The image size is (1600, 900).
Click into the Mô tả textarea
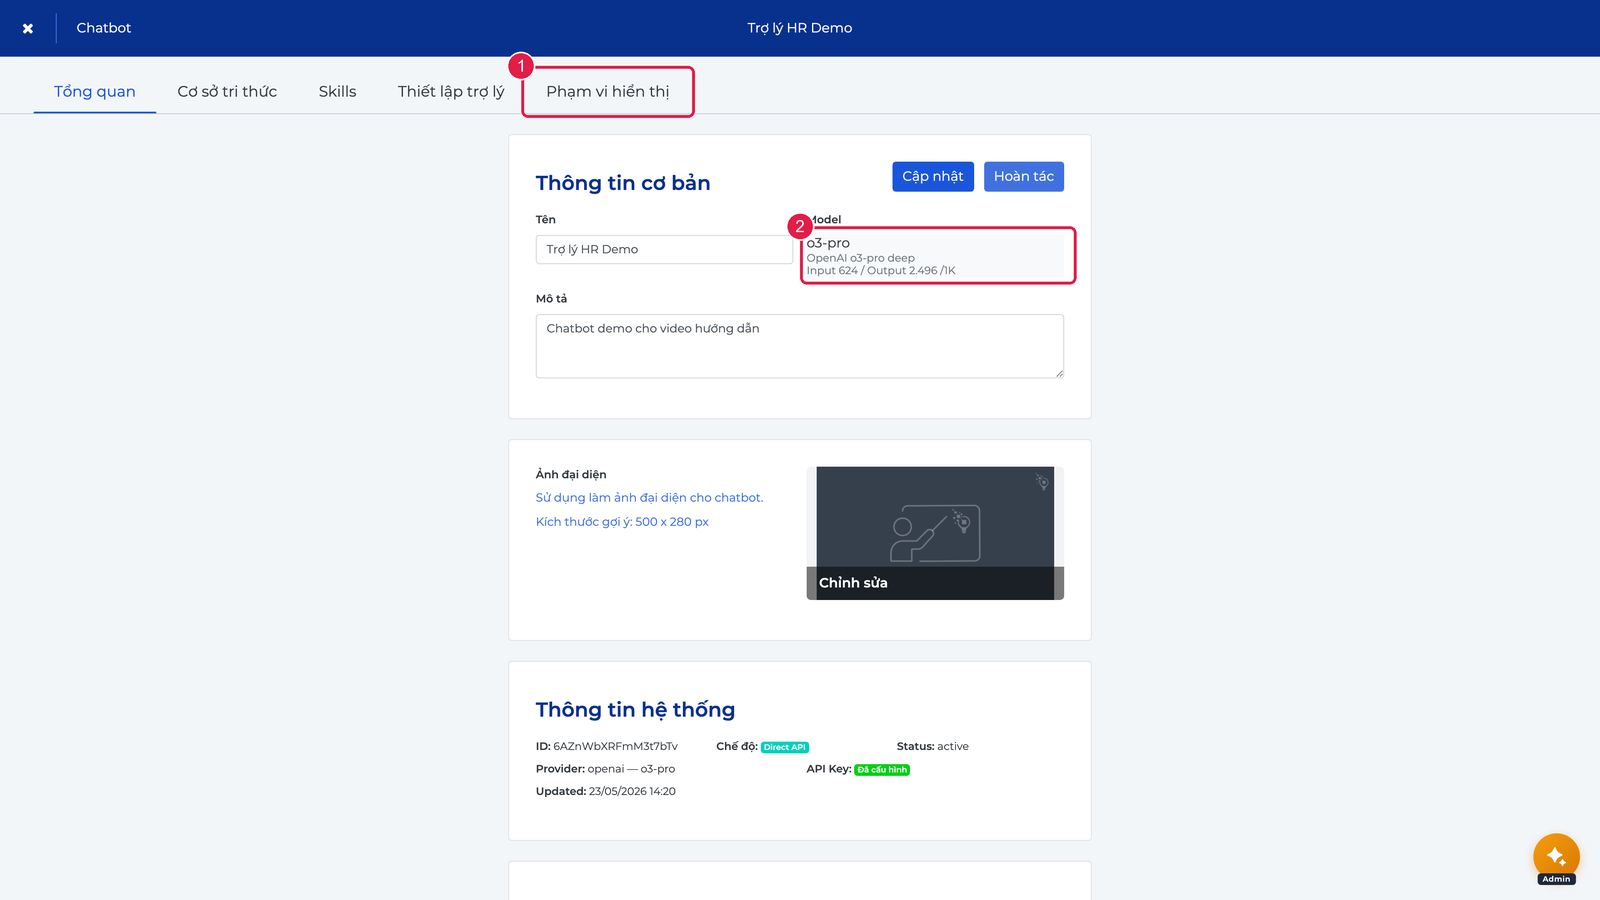[800, 346]
